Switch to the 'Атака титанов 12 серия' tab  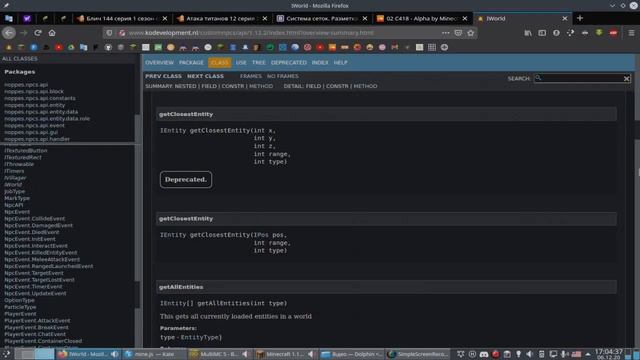pyautogui.click(x=222, y=18)
